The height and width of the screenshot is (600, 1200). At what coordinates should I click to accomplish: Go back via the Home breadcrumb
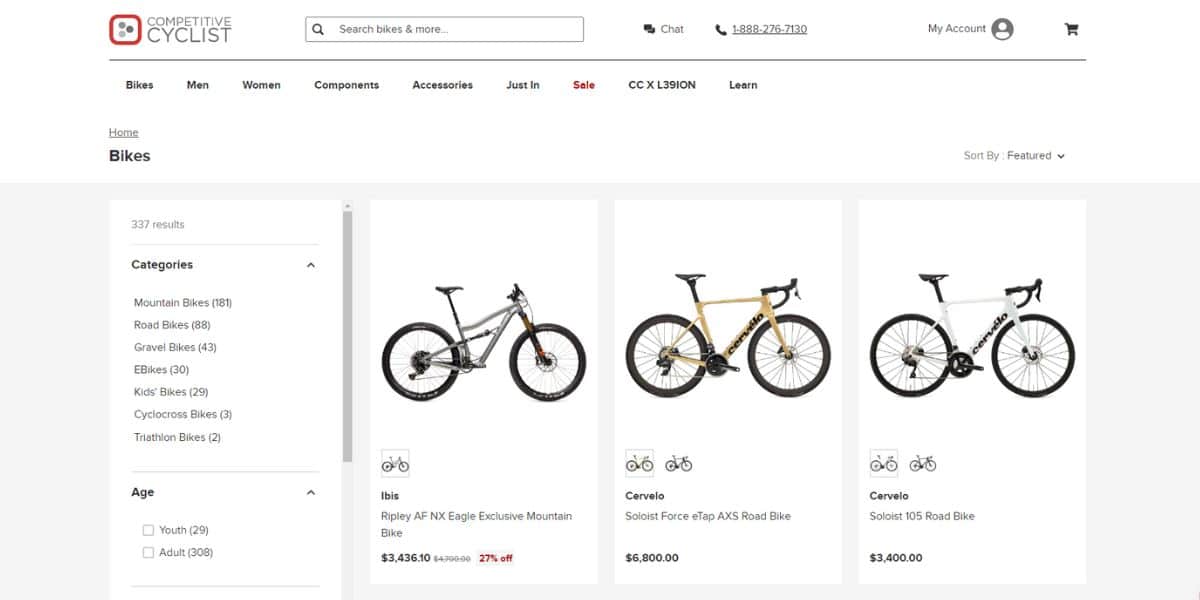[x=123, y=131]
